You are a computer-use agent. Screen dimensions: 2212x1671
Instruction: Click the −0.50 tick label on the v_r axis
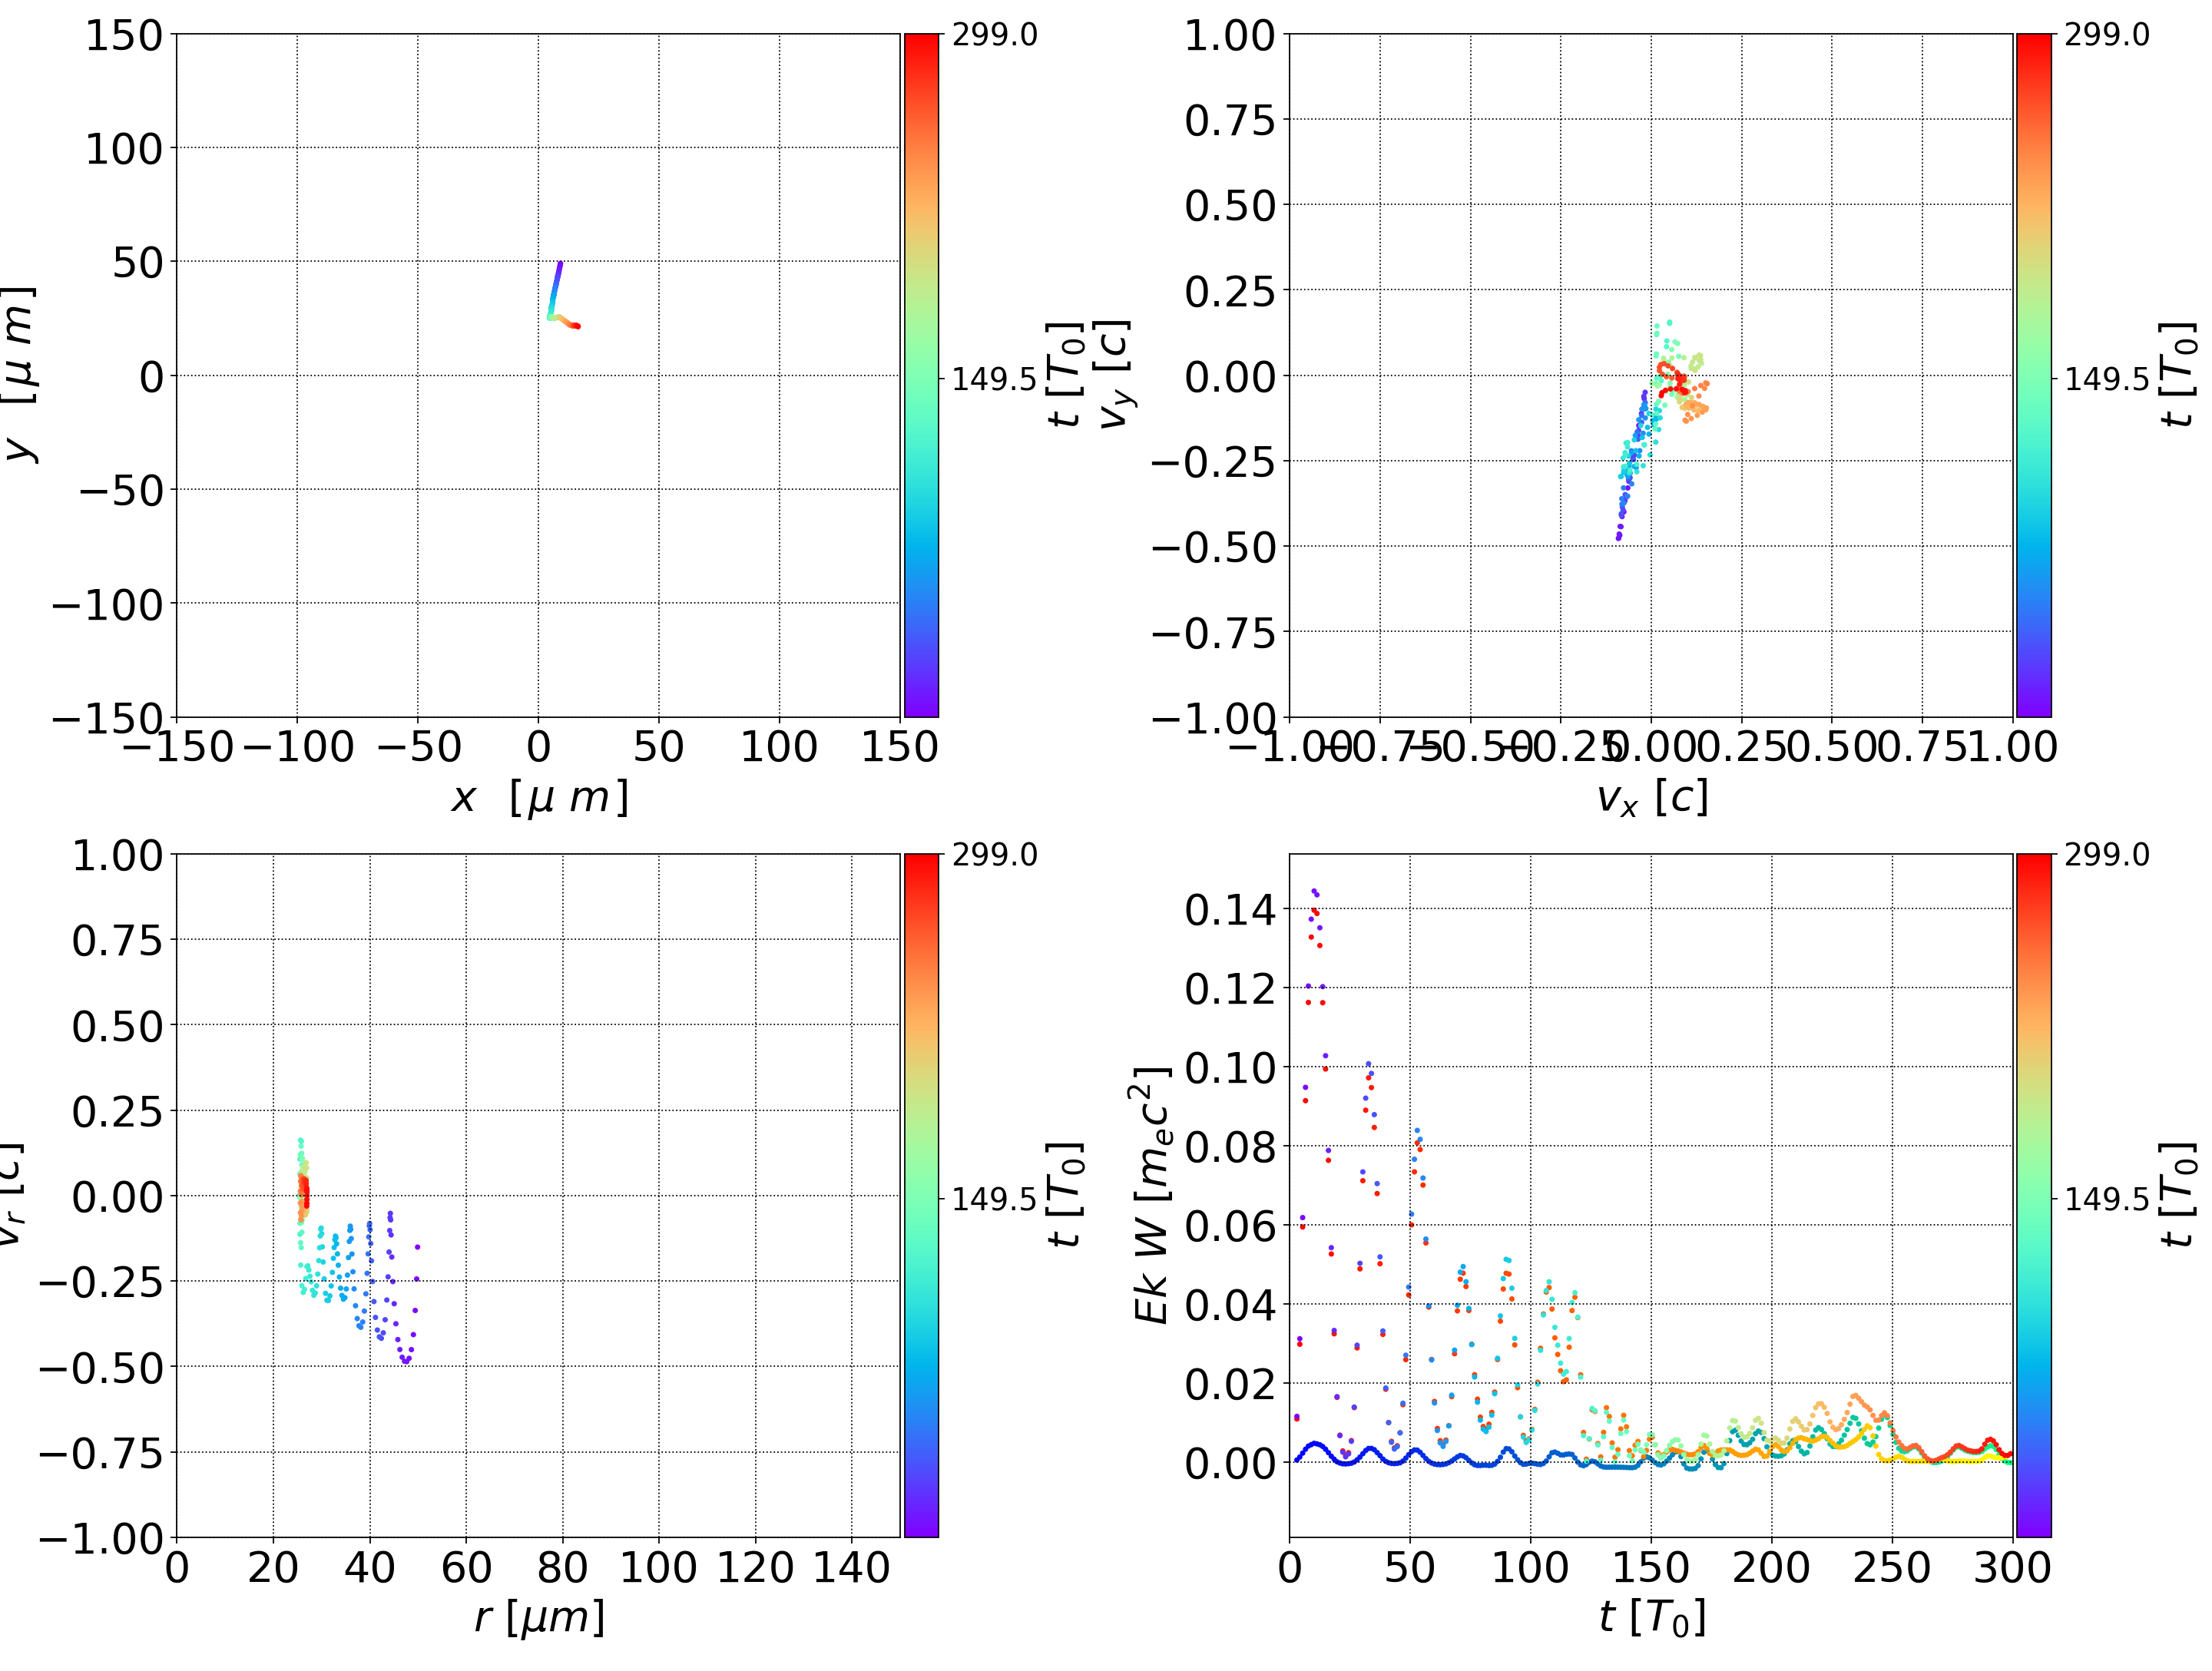click(100, 1367)
